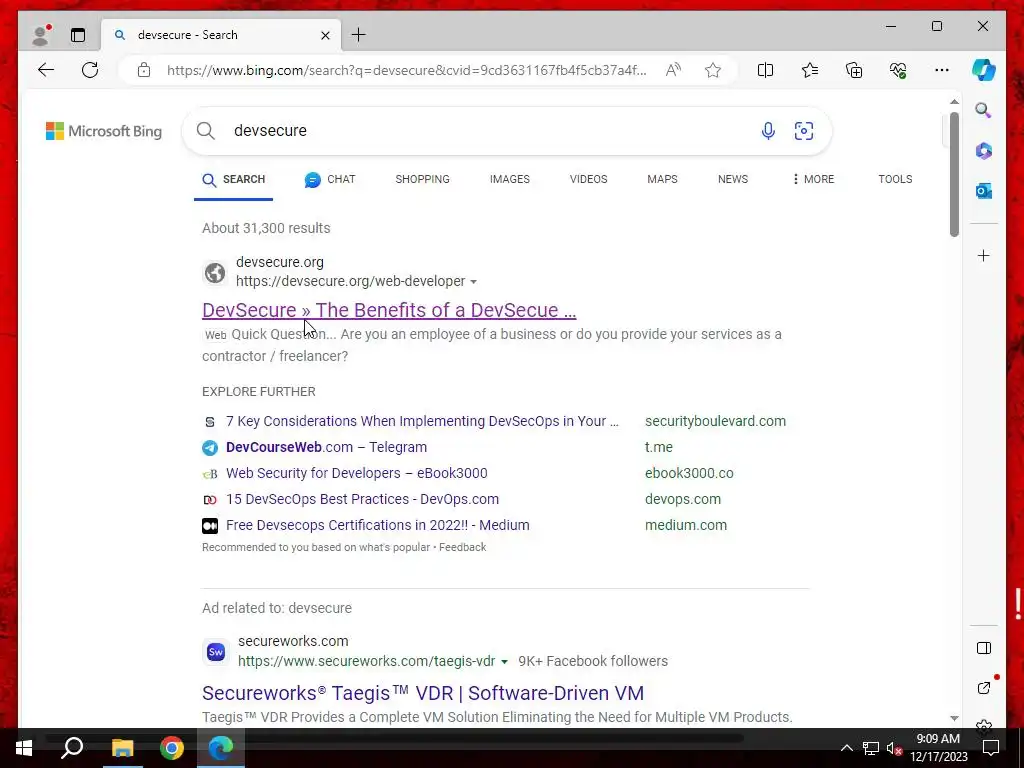This screenshot has height=768, width=1024.
Task: Open Secureworks Taegis VDR ad link
Action: point(423,693)
